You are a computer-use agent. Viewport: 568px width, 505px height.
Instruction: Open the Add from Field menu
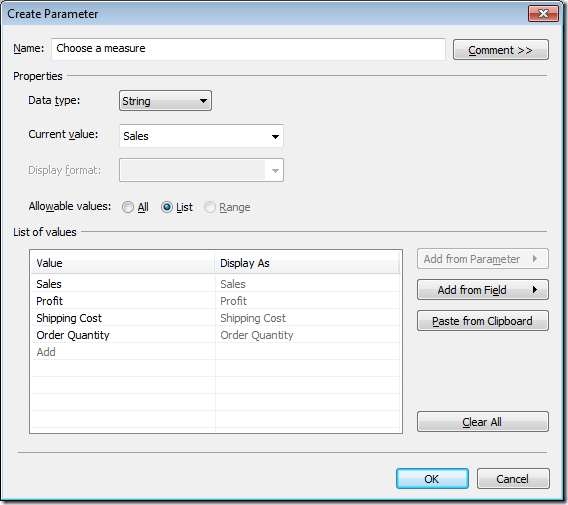483,289
